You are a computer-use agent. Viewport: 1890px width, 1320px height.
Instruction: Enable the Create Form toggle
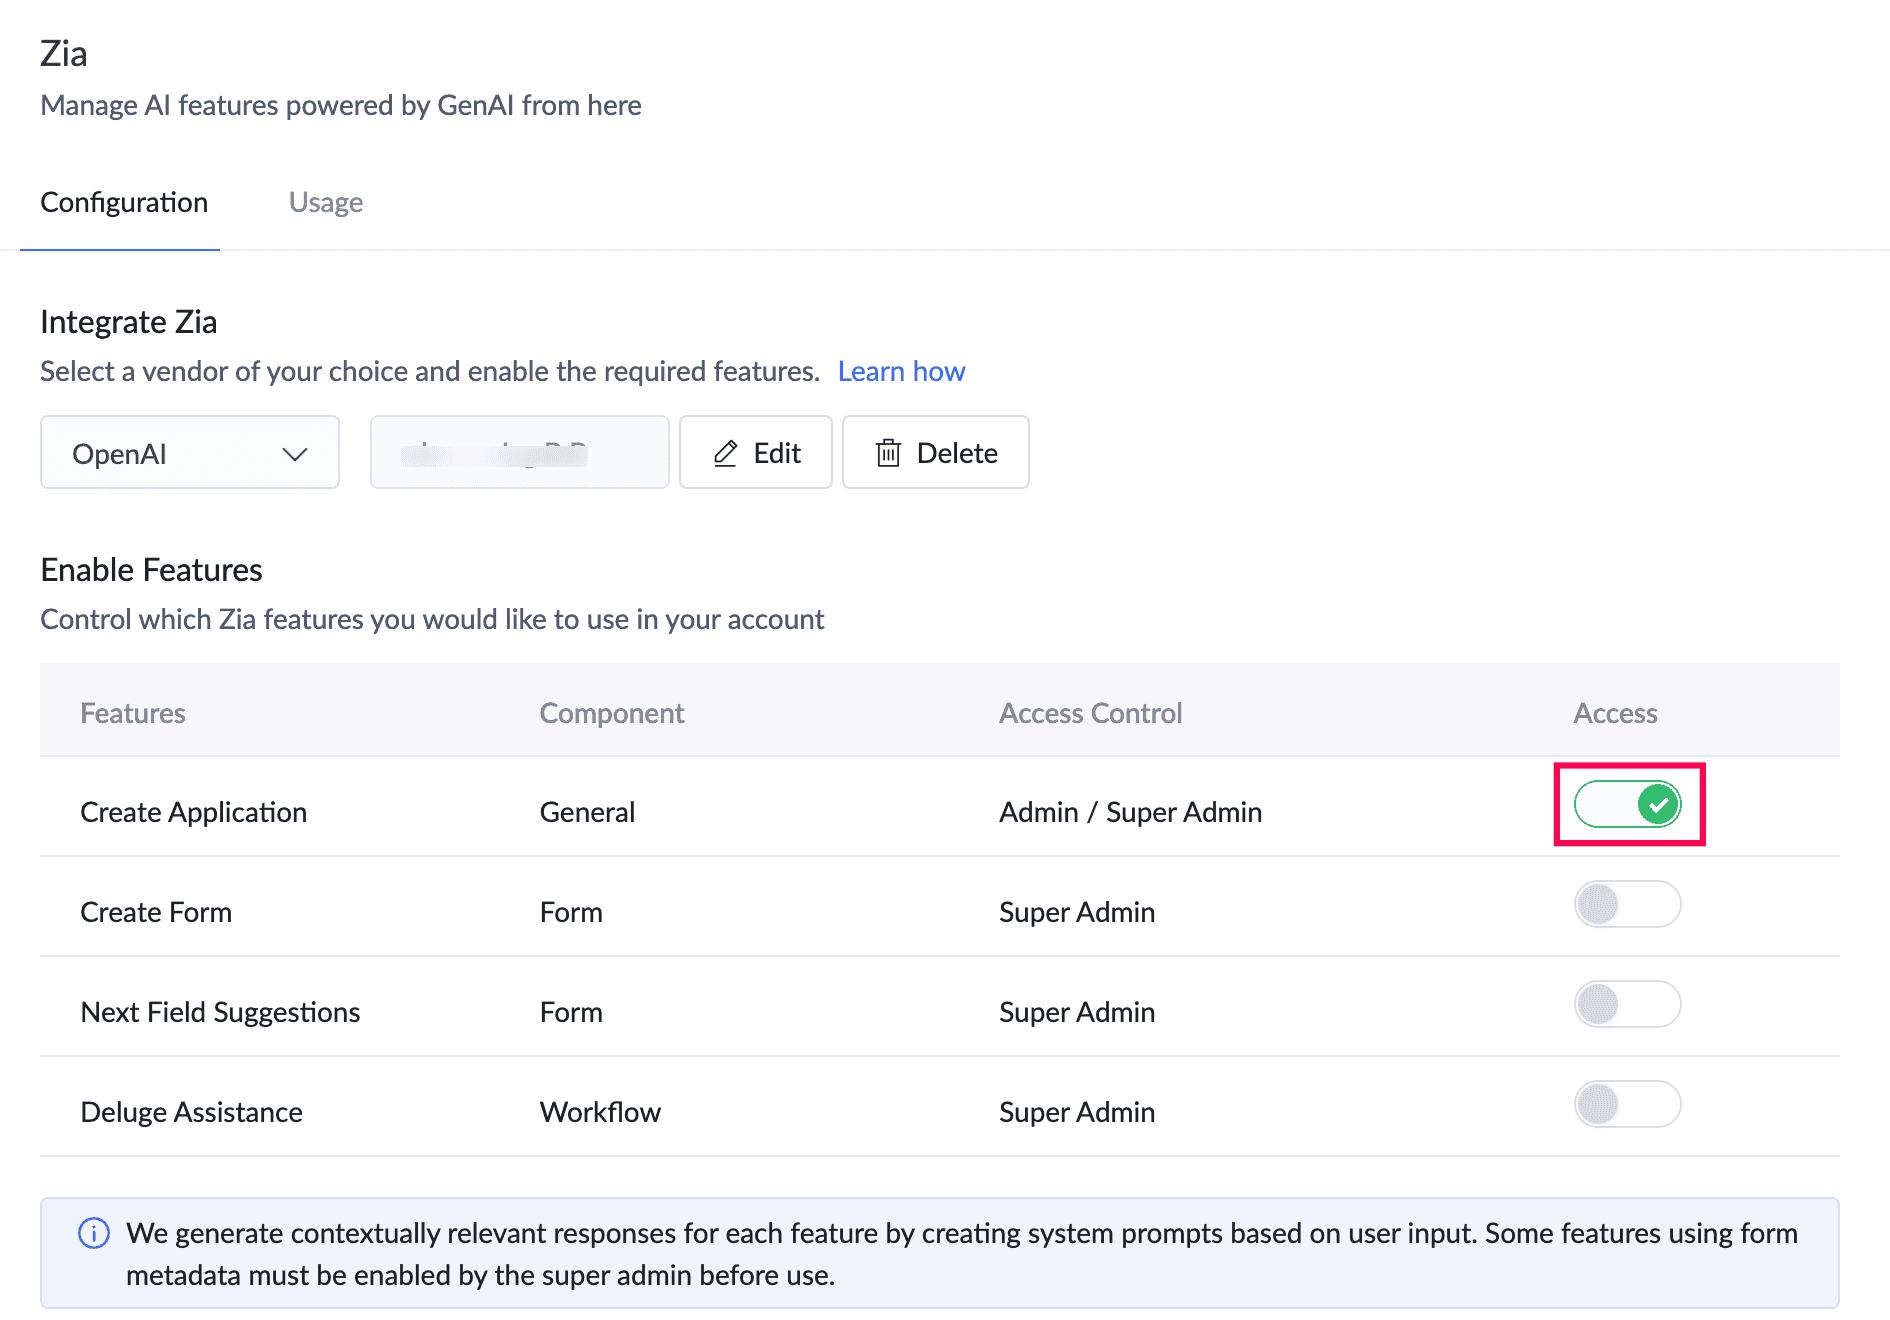pyautogui.click(x=1627, y=904)
